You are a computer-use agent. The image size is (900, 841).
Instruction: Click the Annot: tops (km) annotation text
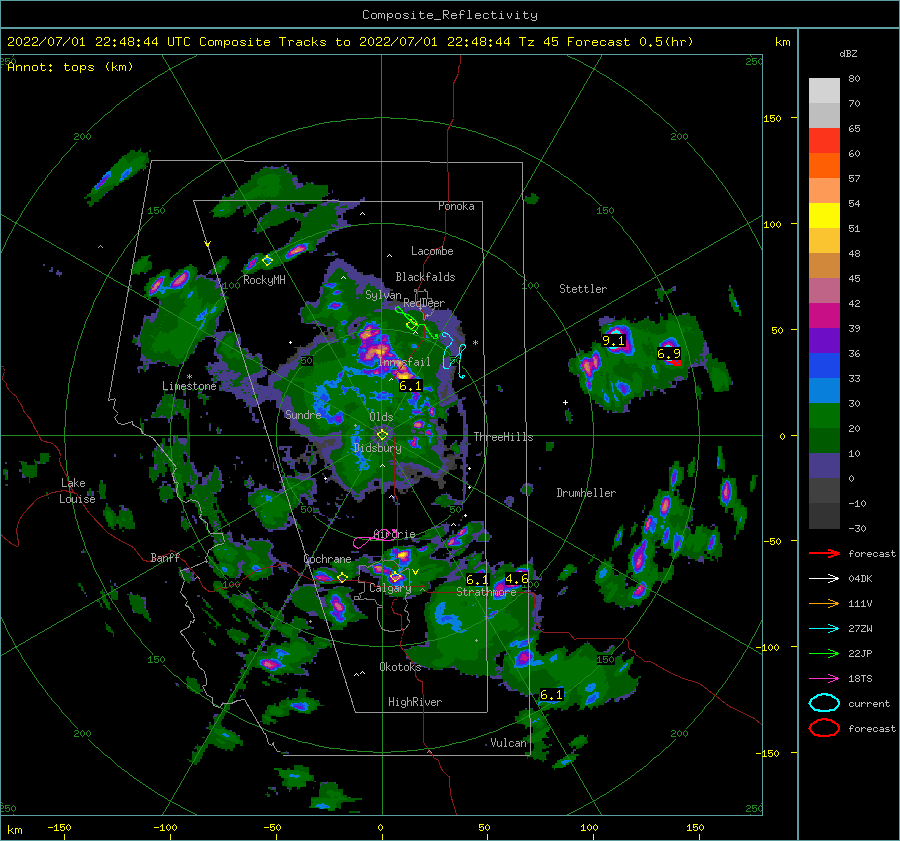(71, 67)
